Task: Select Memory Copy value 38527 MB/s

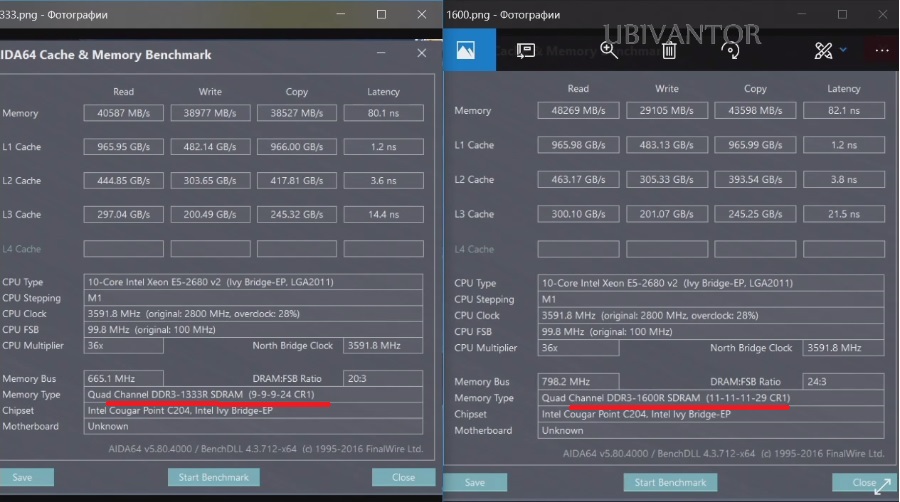Action: (297, 113)
